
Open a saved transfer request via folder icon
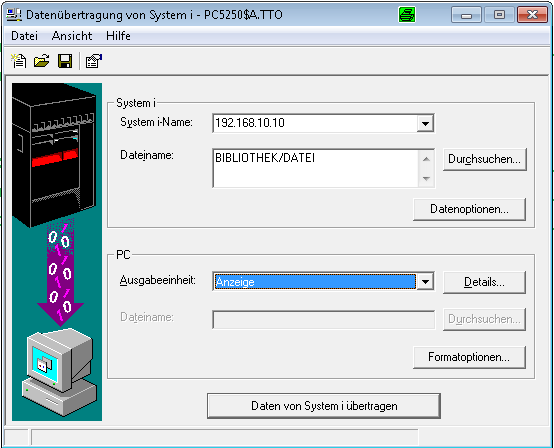(x=42, y=61)
